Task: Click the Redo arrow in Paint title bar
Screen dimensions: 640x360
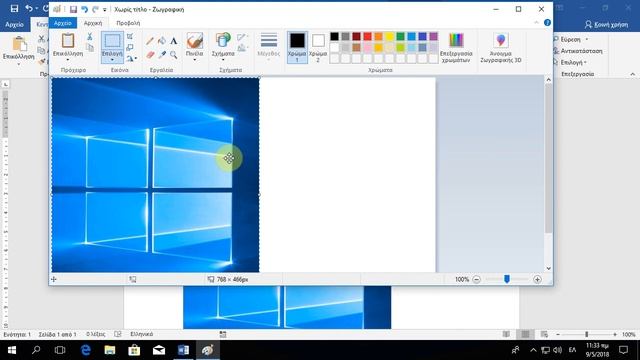Action: 95,9
